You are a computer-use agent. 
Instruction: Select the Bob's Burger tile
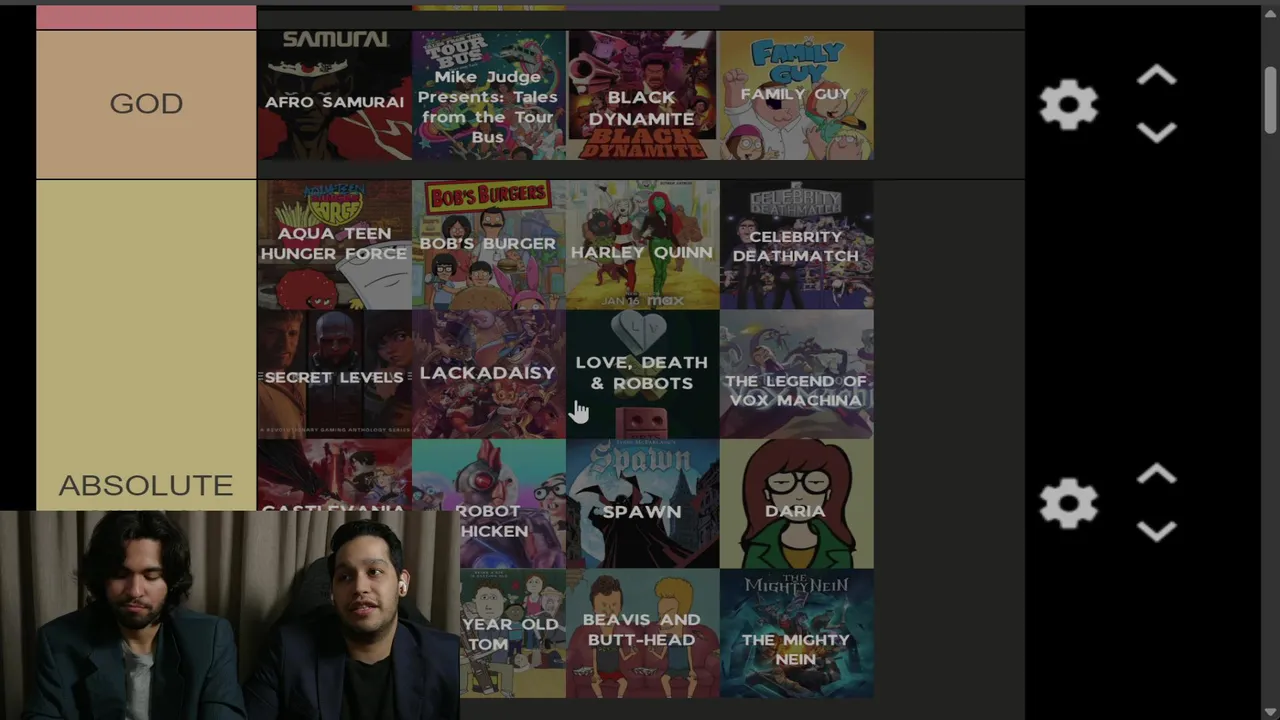click(488, 245)
